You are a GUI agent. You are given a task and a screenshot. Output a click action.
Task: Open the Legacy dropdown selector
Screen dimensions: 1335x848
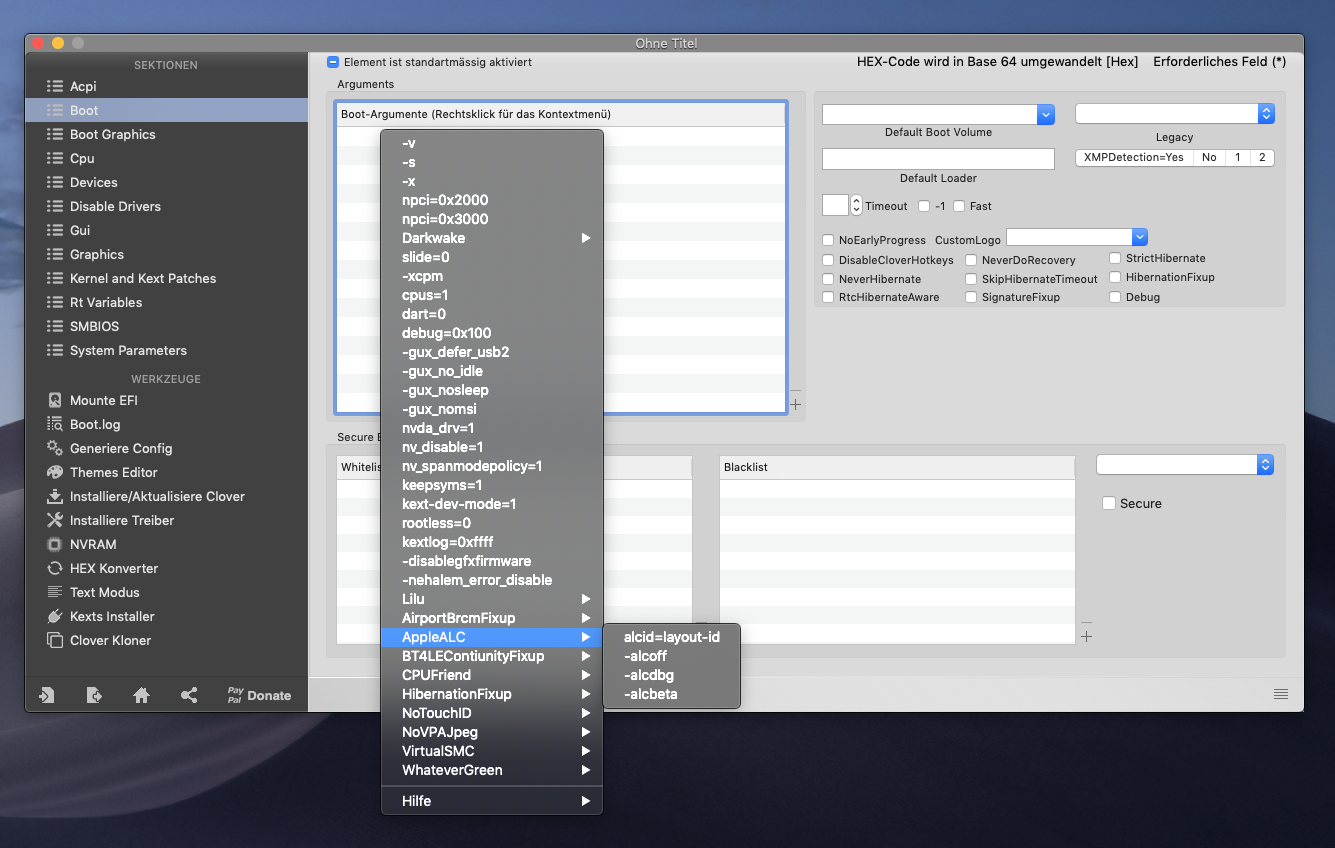(1266, 114)
